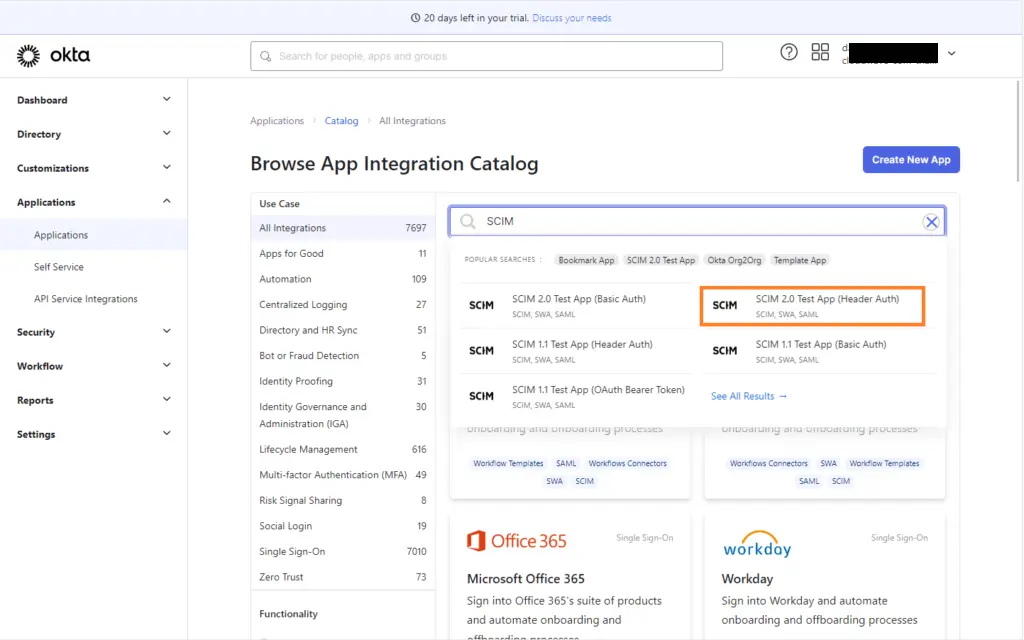Open the See All Results link
Screen dimensions: 1024x640
(748, 396)
